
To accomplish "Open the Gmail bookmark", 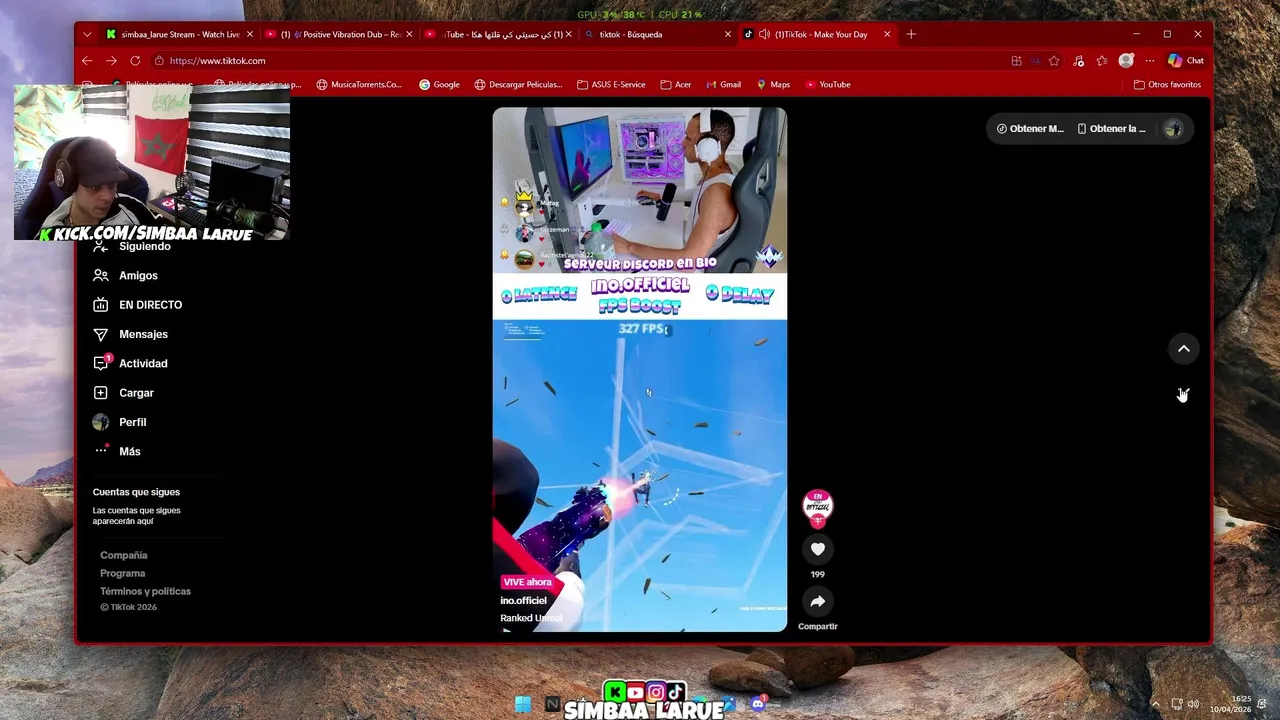I will pyautogui.click(x=723, y=85).
